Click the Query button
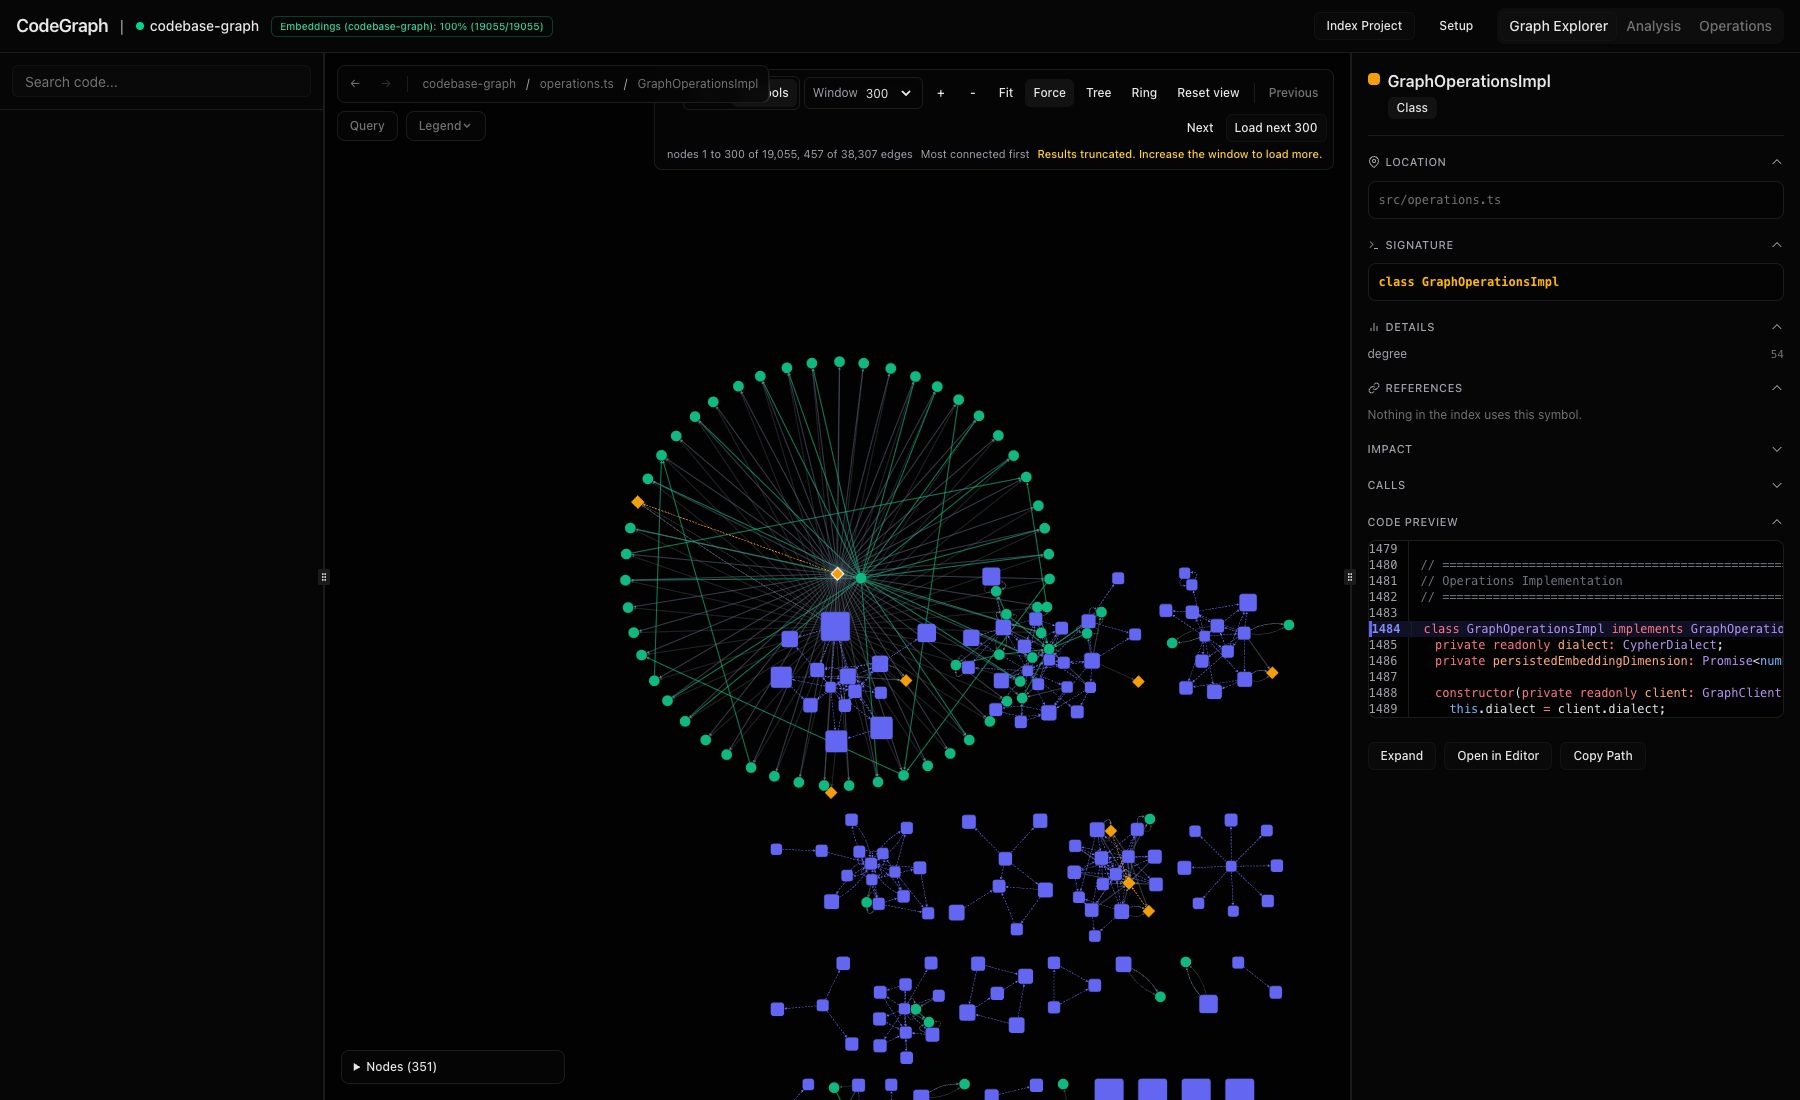Viewport: 1800px width, 1100px height. [x=367, y=126]
